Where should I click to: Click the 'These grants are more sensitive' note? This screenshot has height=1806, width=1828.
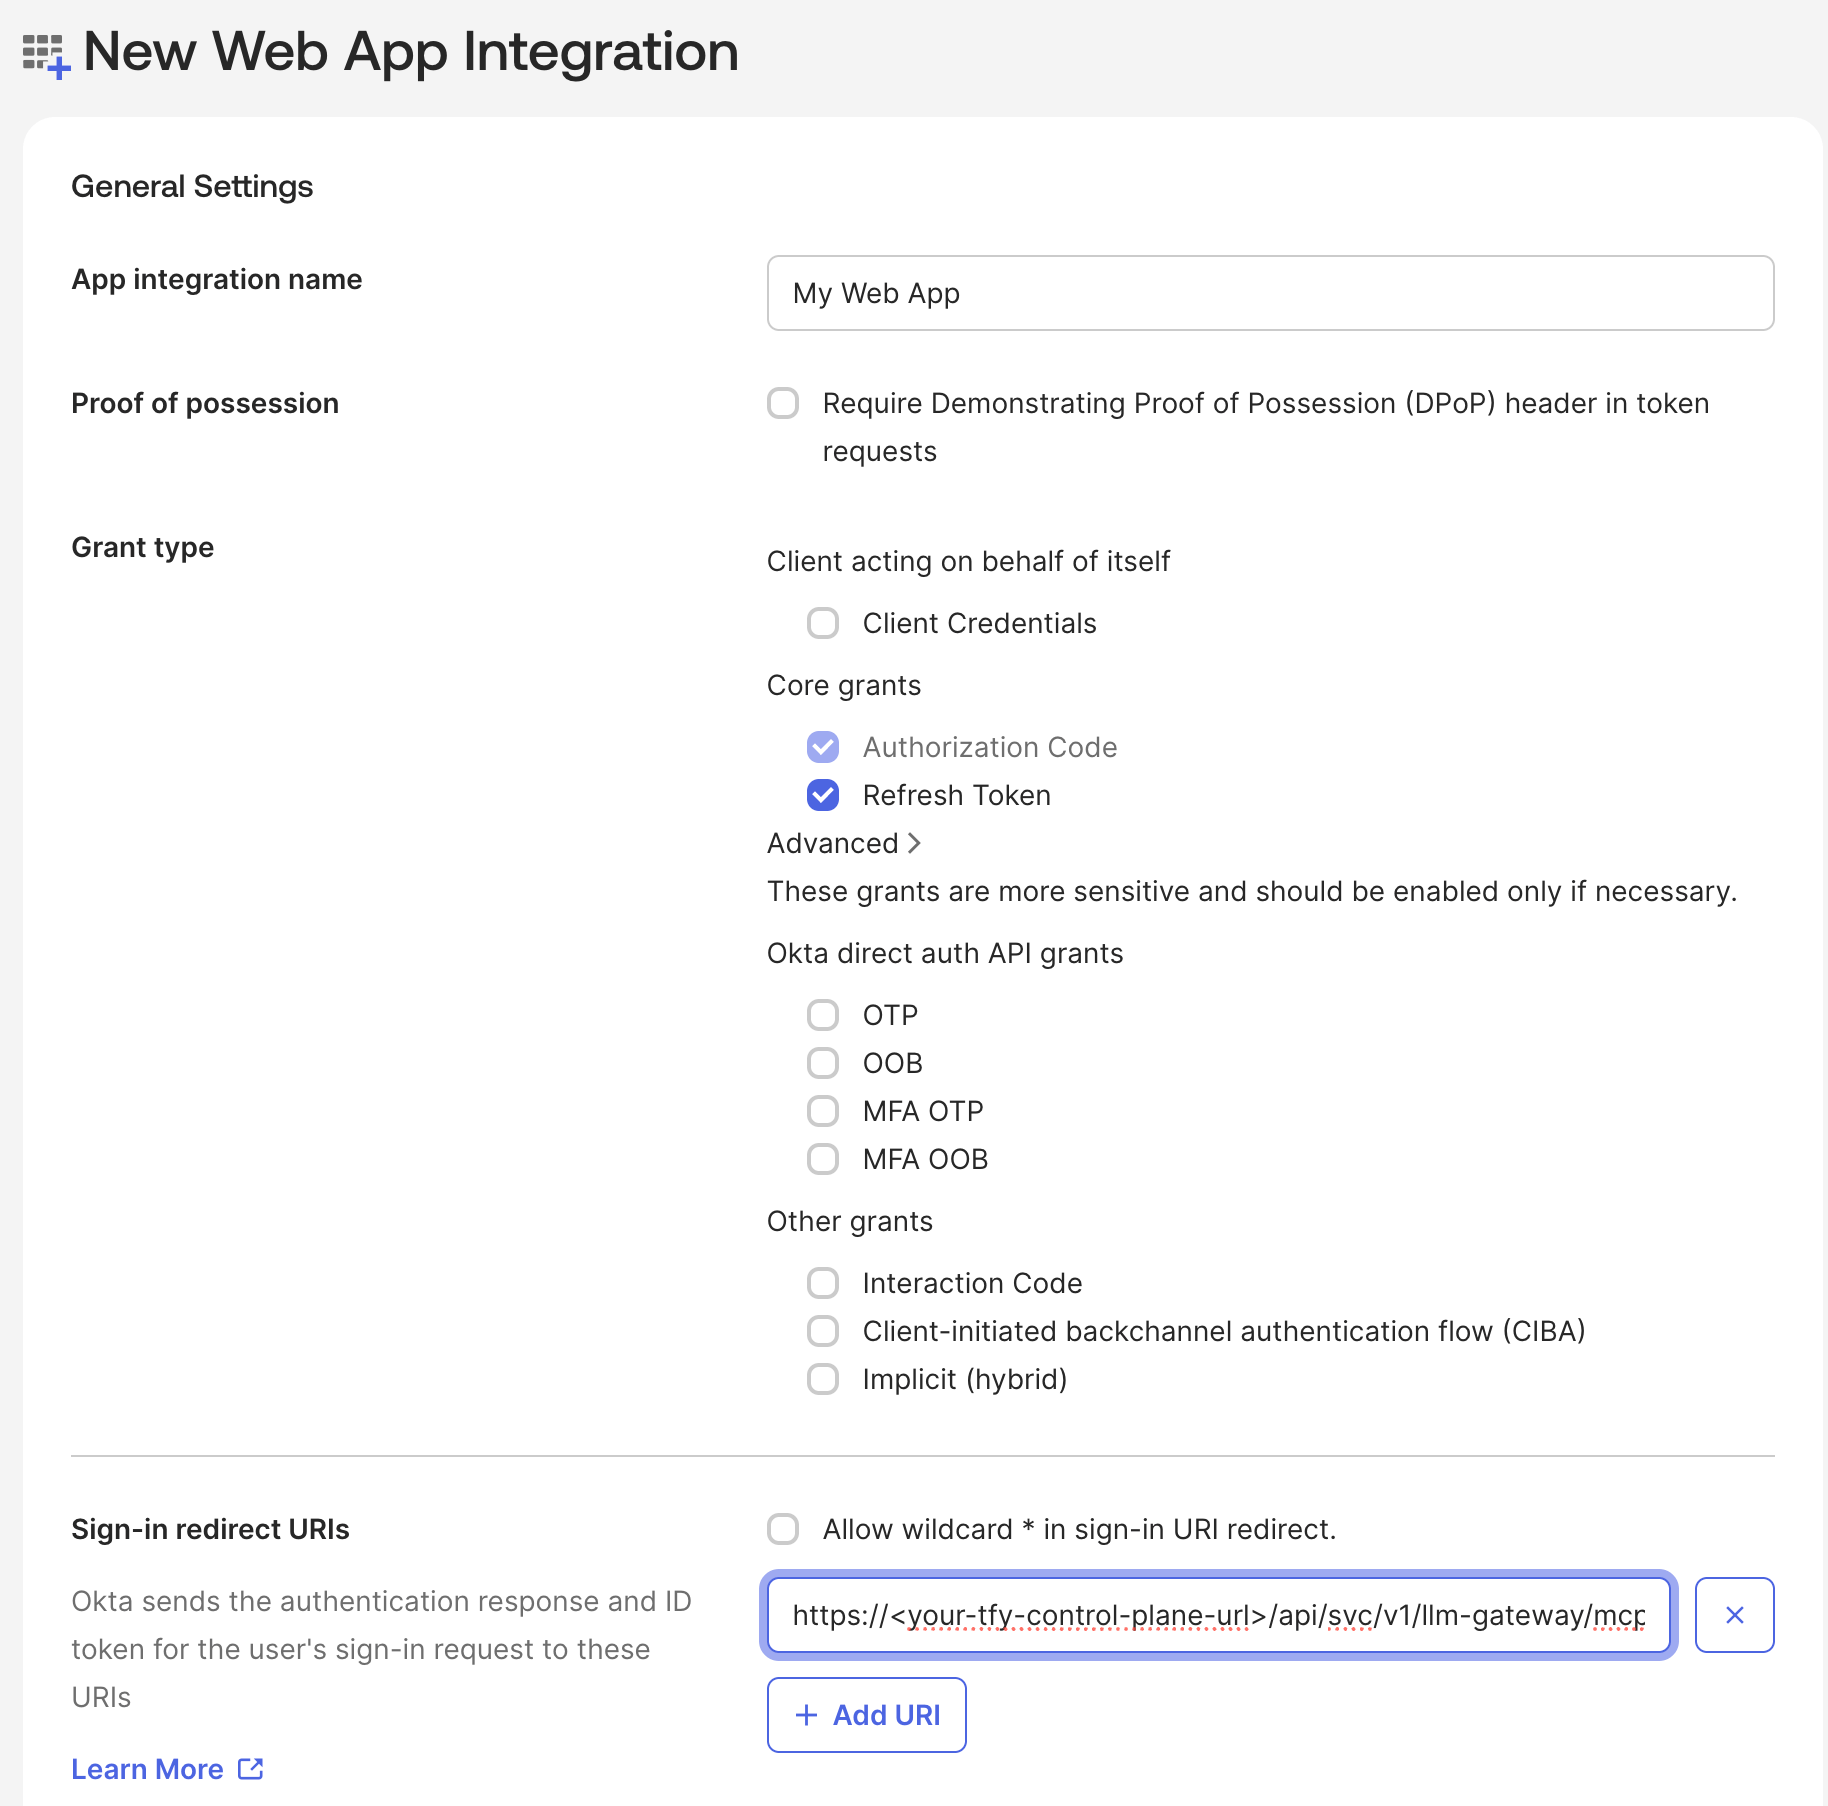pos(1252,891)
